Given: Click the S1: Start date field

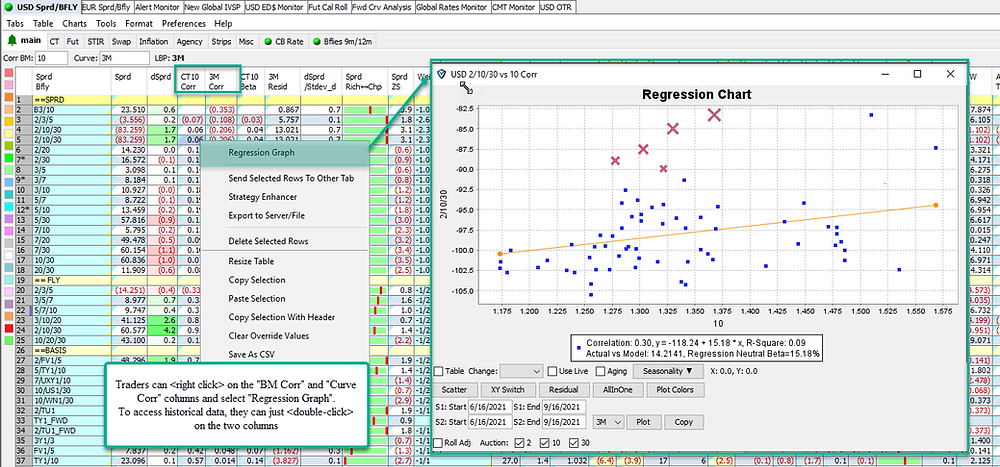Looking at the screenshot, I should click(488, 405).
